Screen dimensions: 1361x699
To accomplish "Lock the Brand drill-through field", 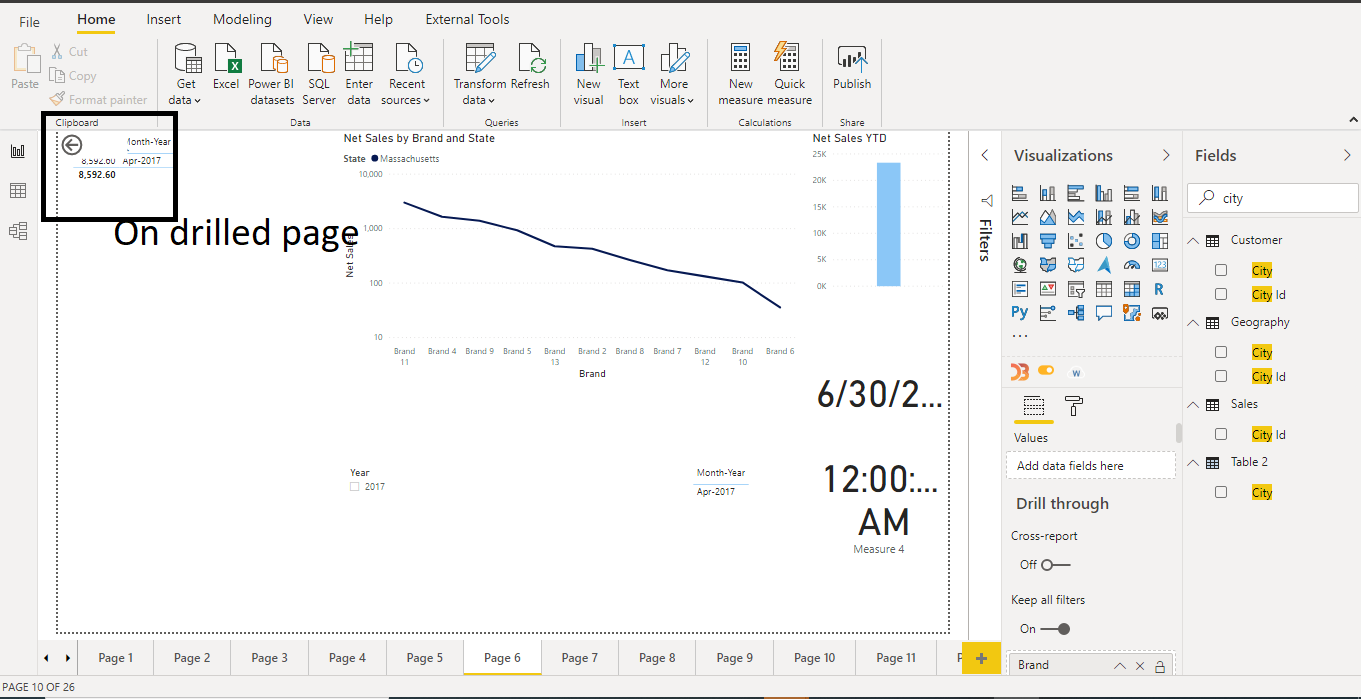I will (x=1160, y=666).
